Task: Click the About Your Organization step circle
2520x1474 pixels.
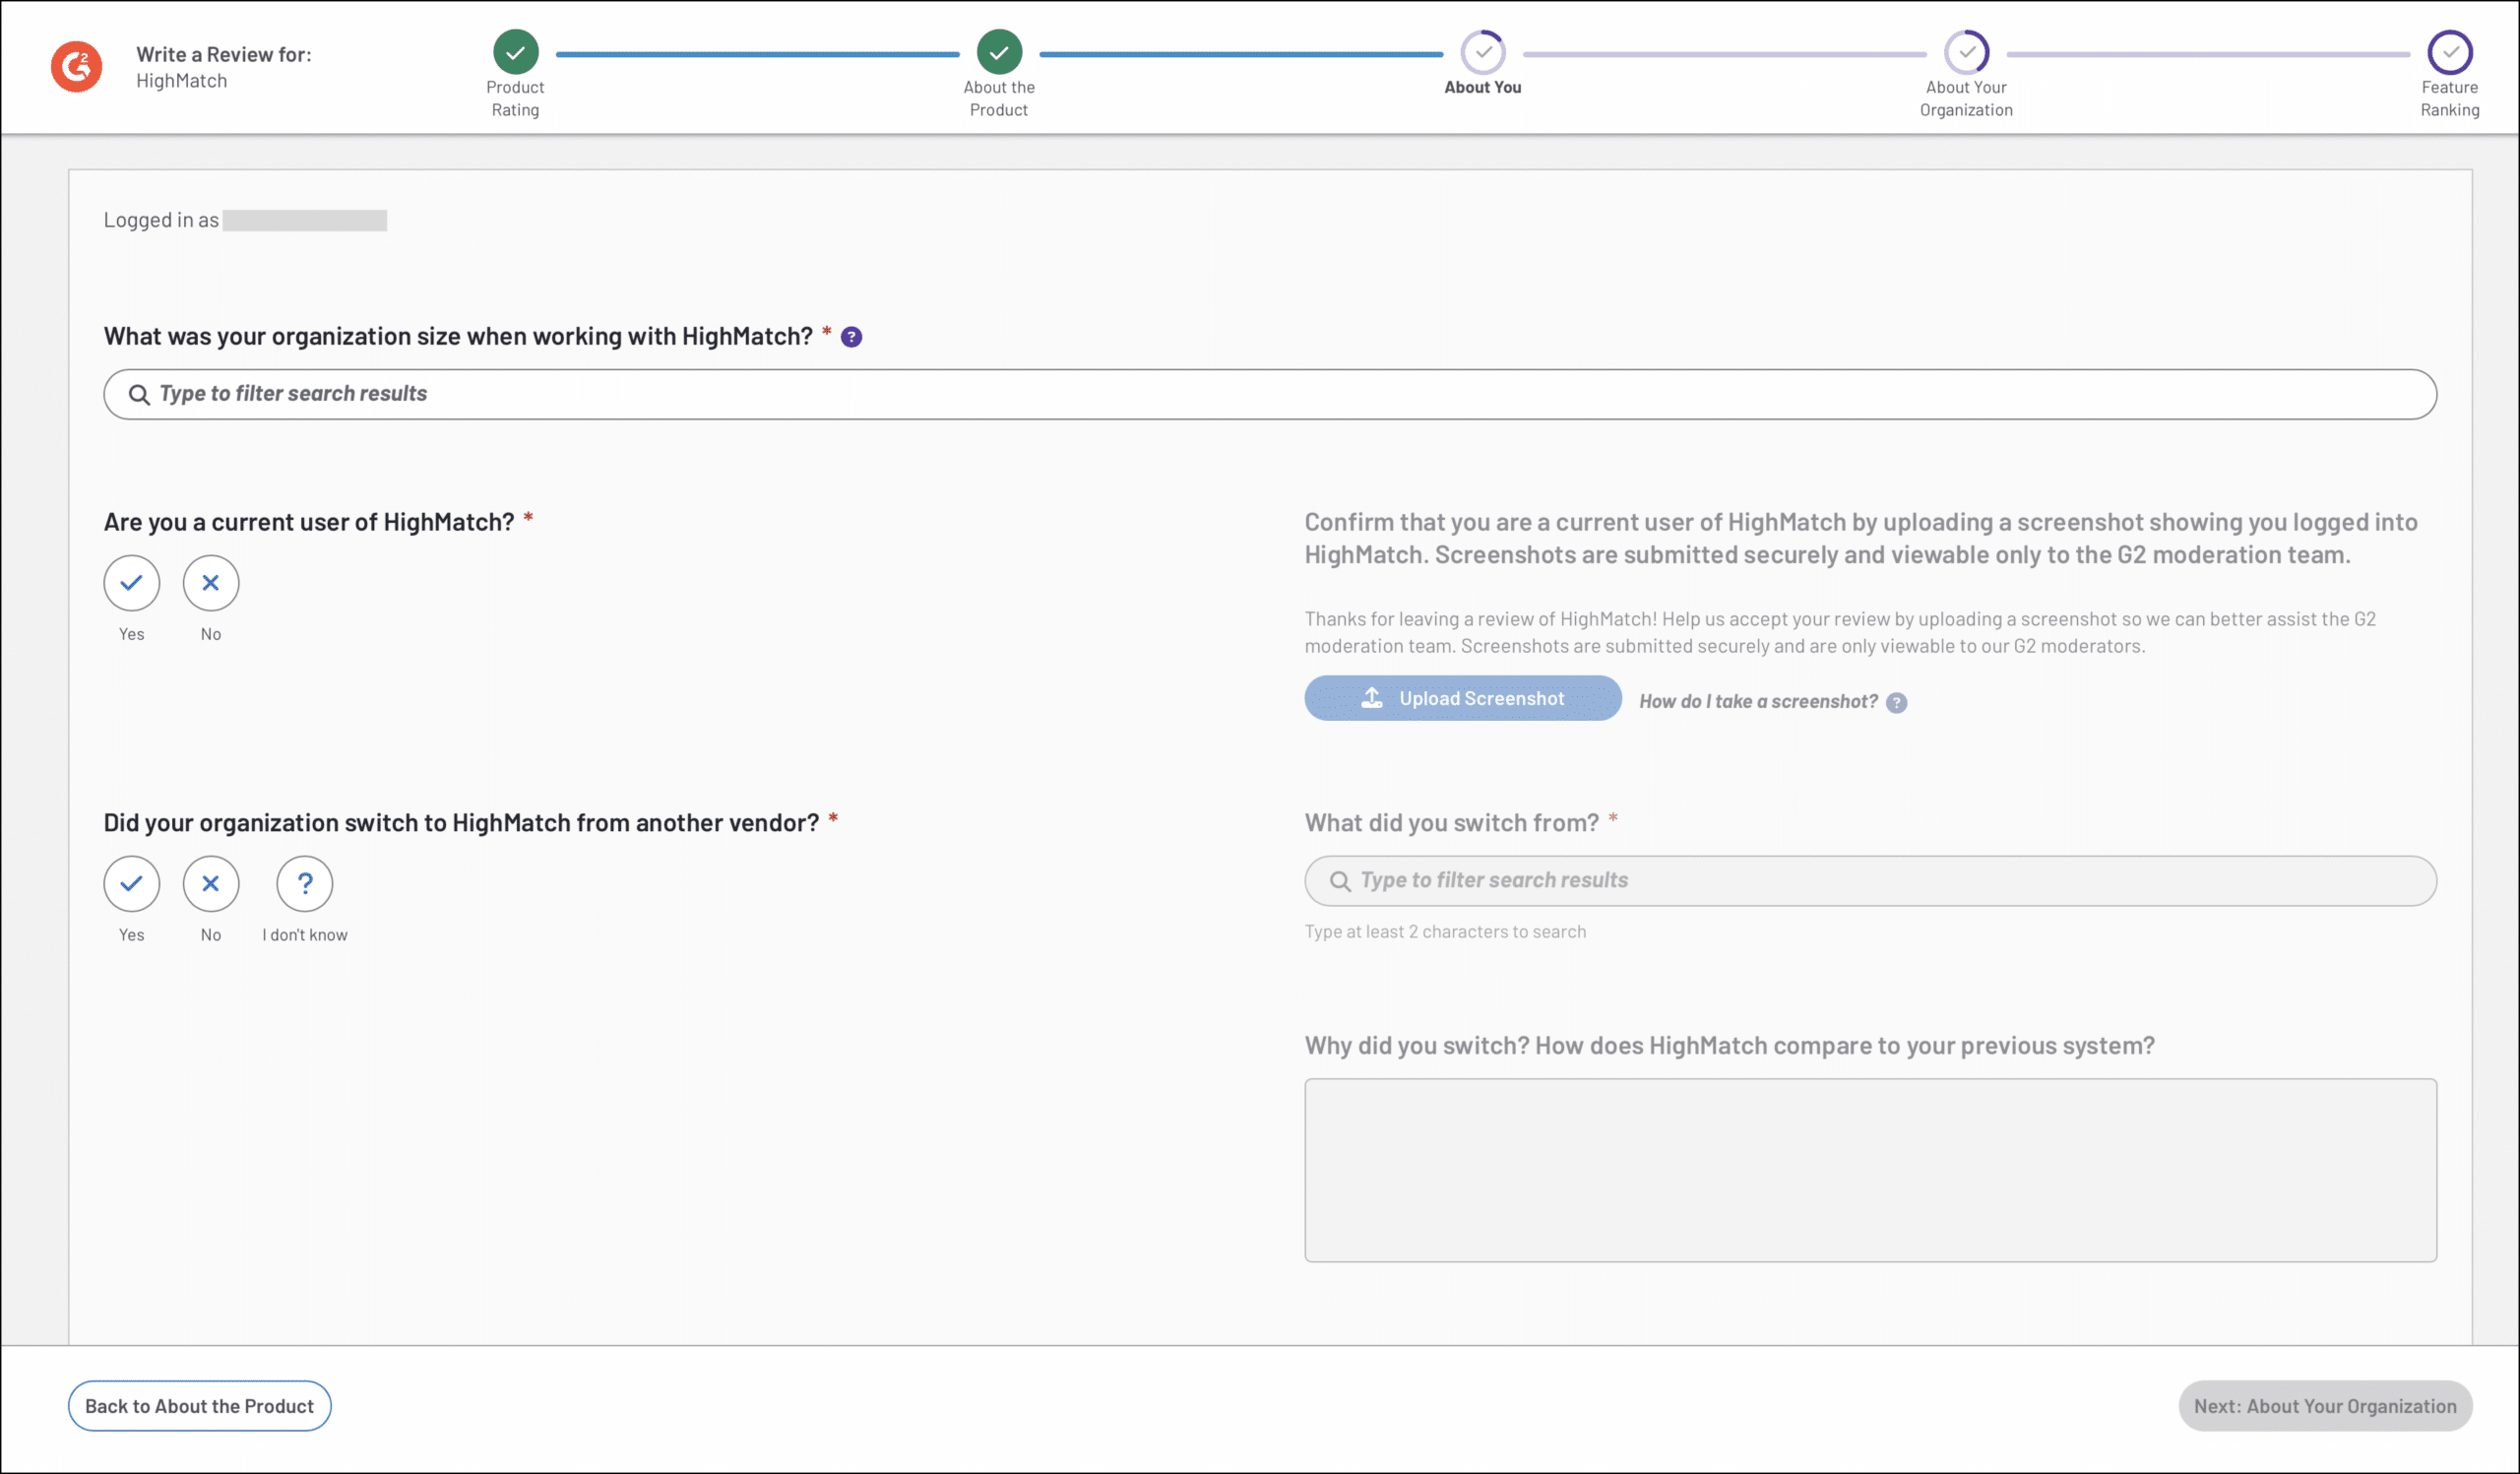Action: coord(1965,52)
